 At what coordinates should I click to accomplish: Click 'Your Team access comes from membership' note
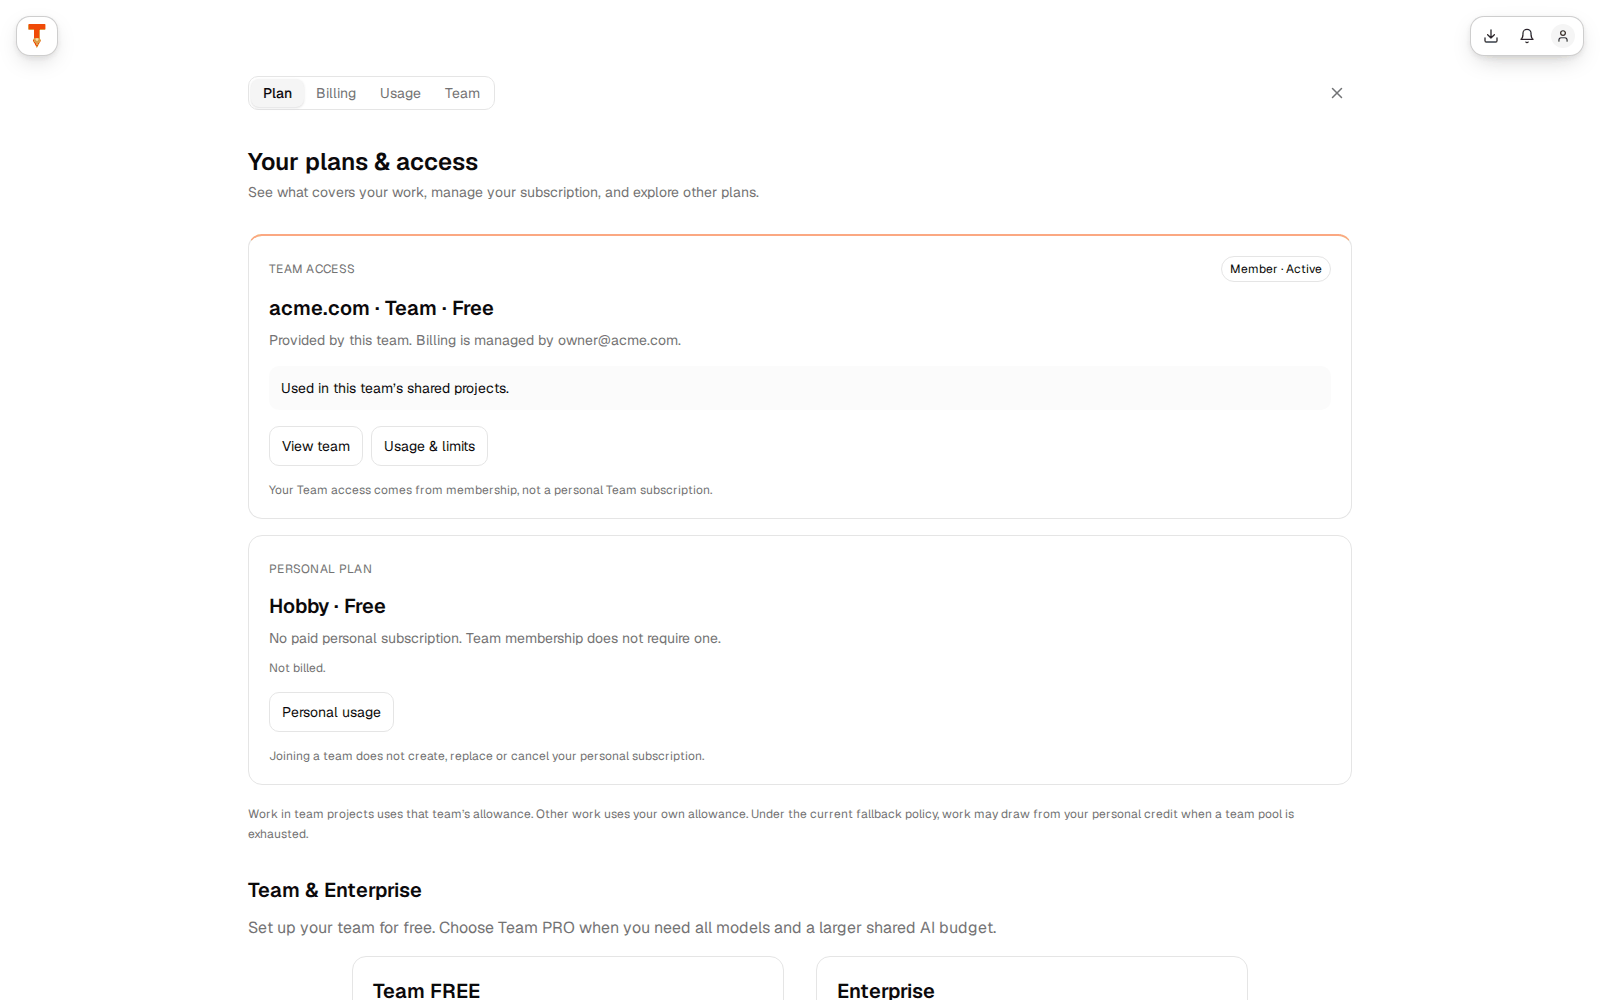click(491, 490)
